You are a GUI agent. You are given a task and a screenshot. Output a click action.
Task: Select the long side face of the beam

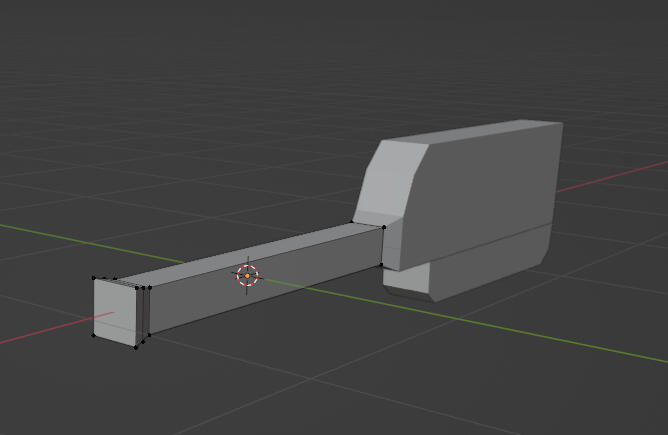[x=264, y=280]
